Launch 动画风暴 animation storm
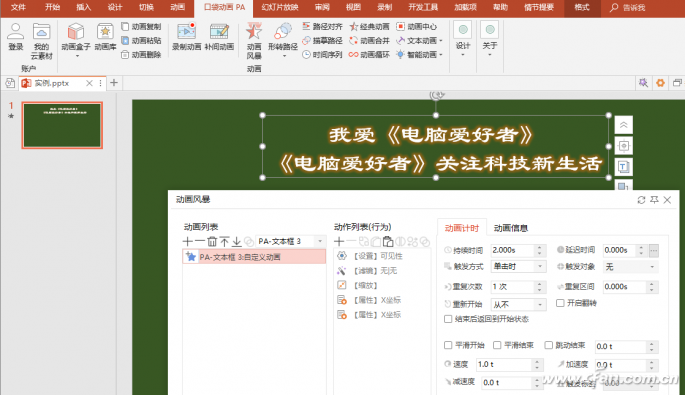This screenshot has width=685, height=395. [x=254, y=41]
